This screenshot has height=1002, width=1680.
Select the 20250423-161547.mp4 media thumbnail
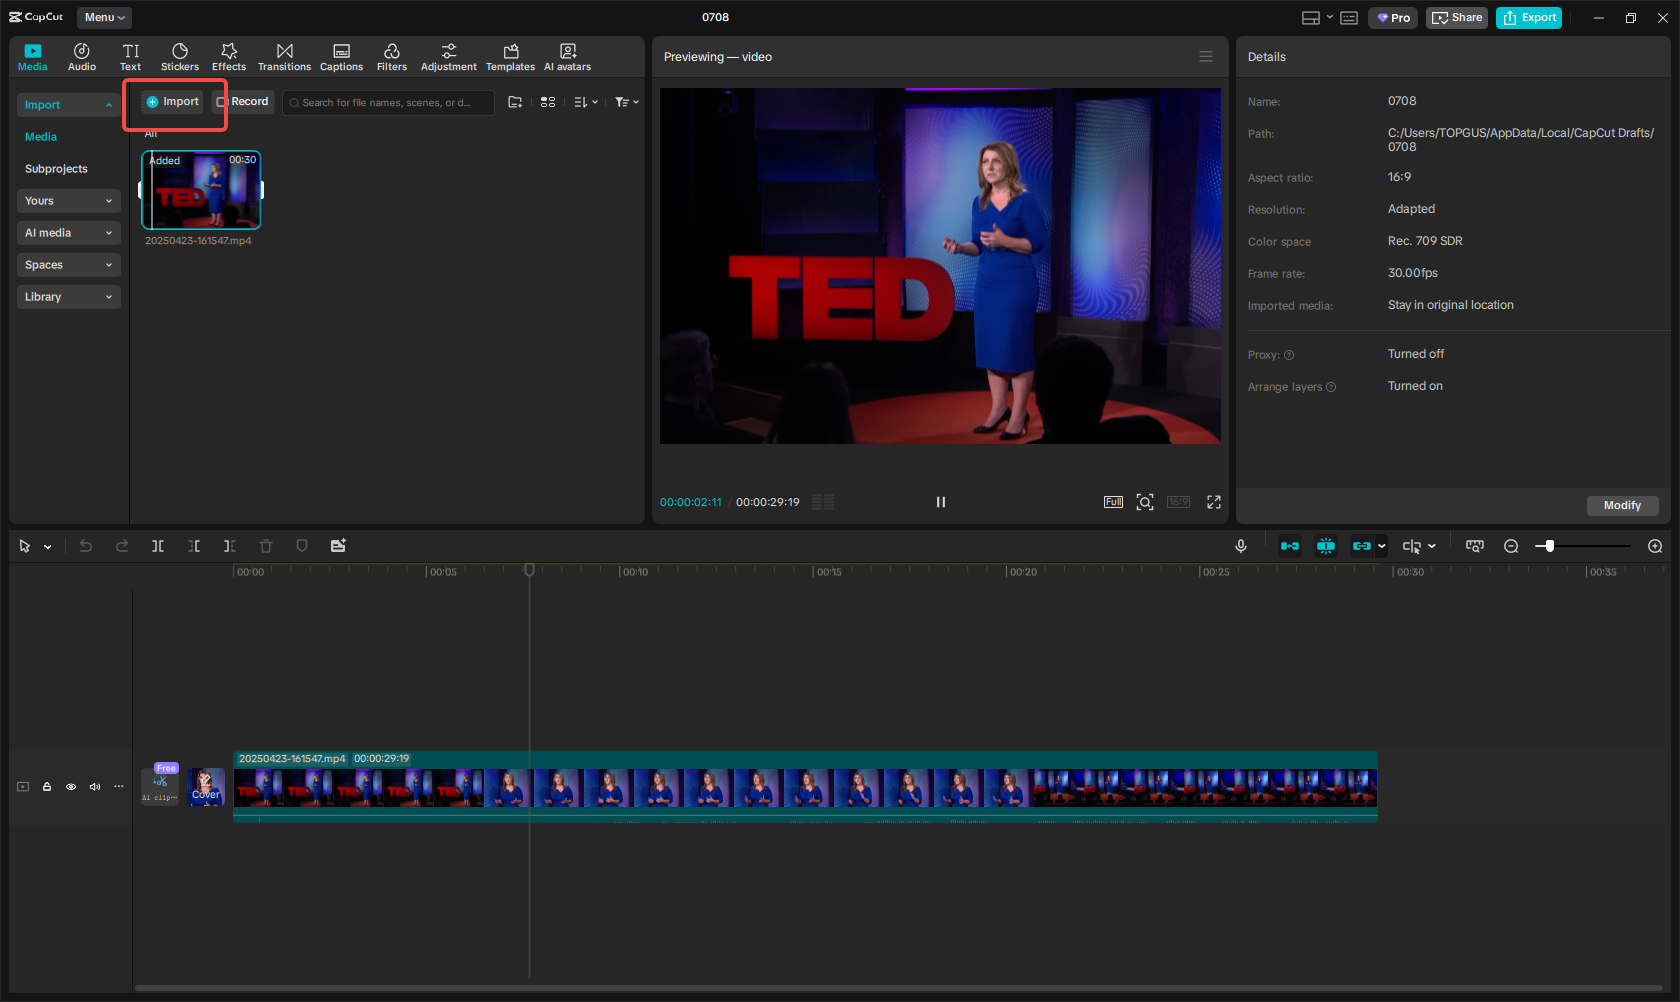pos(200,190)
